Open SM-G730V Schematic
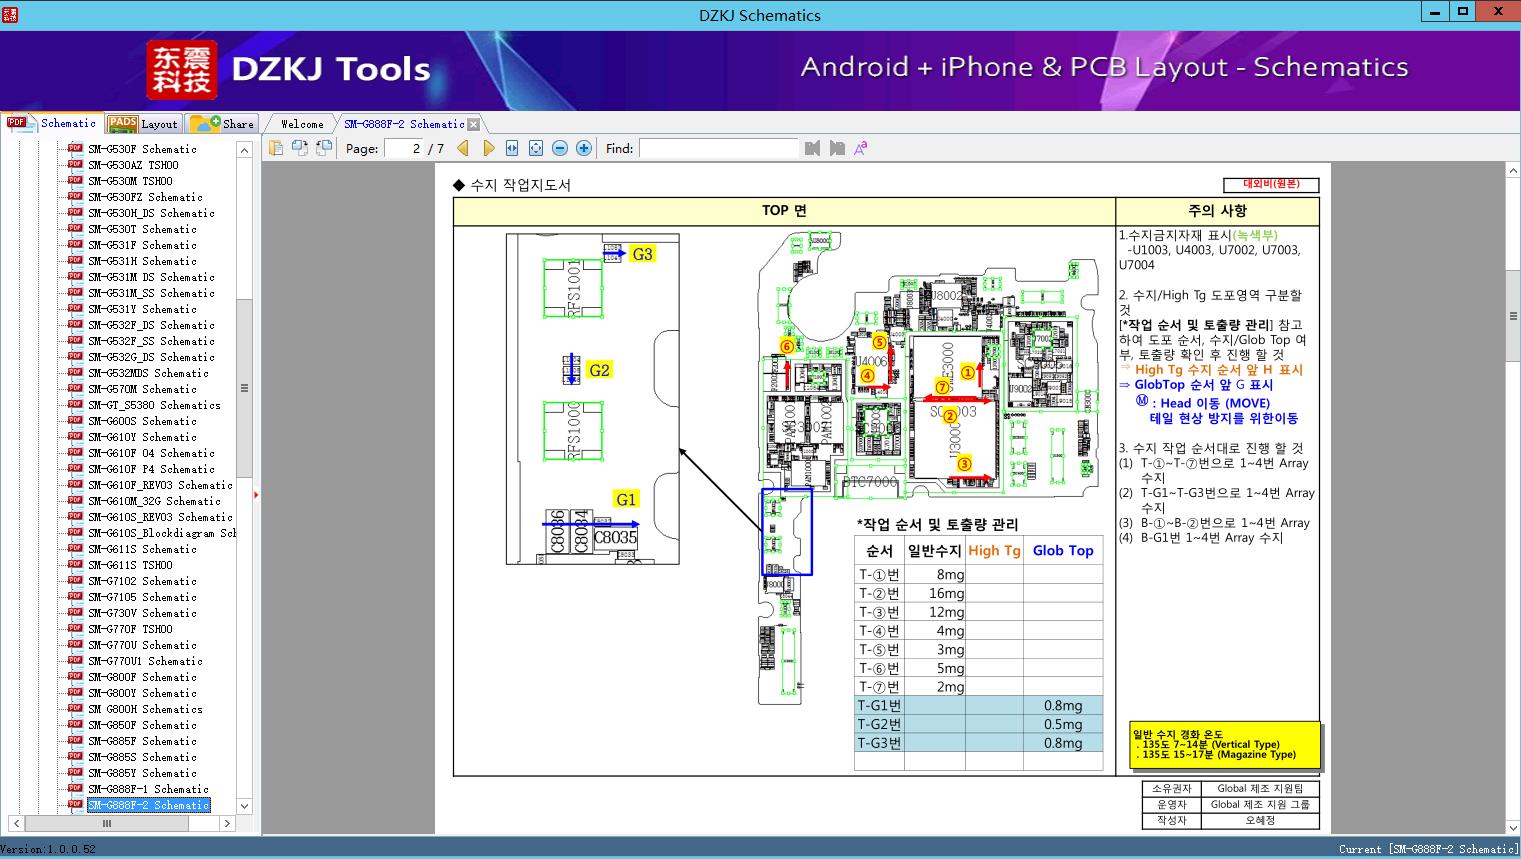Image resolution: width=1521 pixels, height=859 pixels. tap(142, 613)
